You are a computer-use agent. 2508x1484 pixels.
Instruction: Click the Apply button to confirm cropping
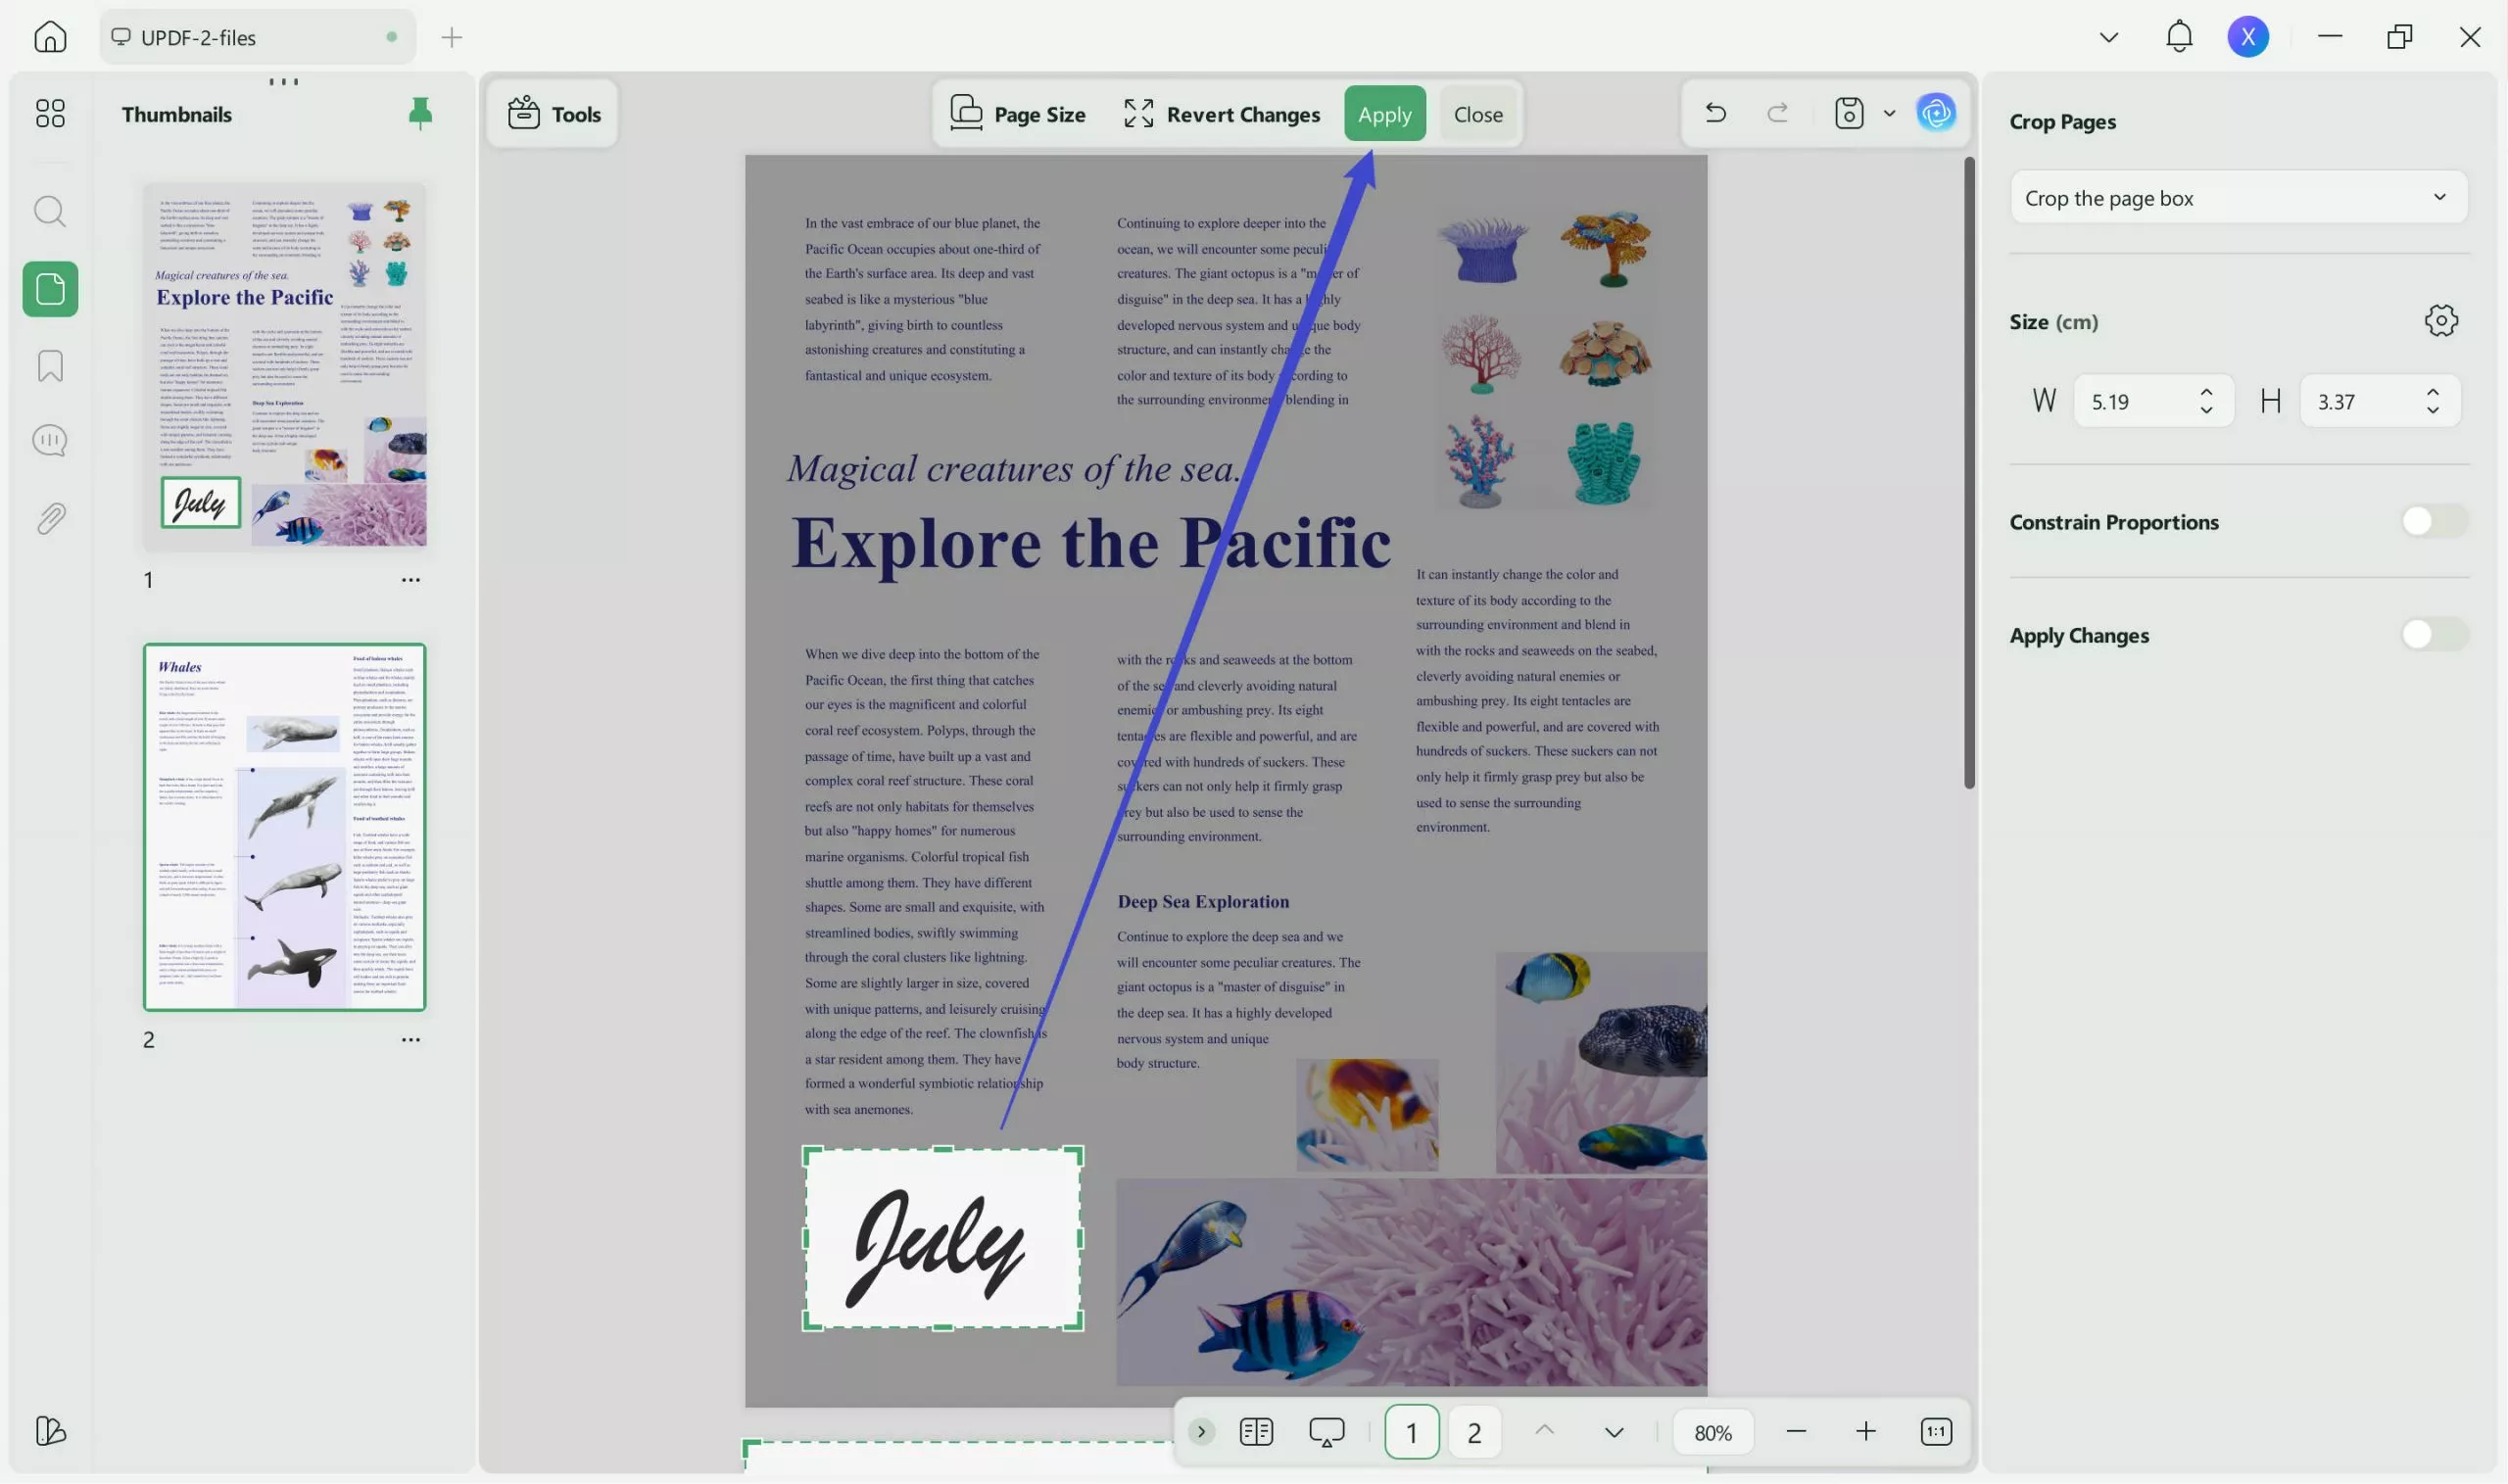[x=1385, y=113]
